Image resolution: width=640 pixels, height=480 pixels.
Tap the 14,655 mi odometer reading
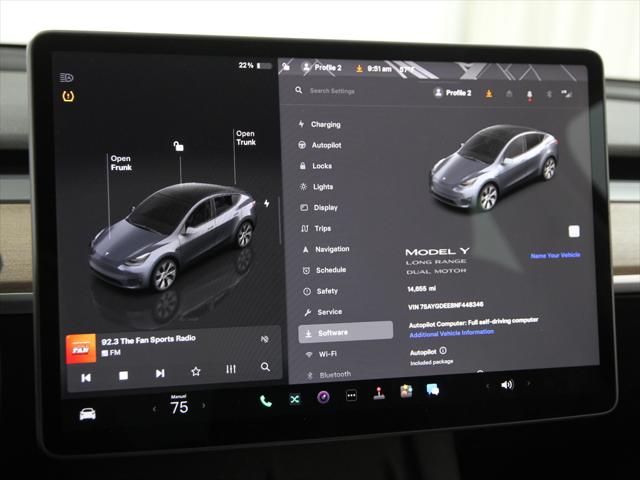(422, 289)
